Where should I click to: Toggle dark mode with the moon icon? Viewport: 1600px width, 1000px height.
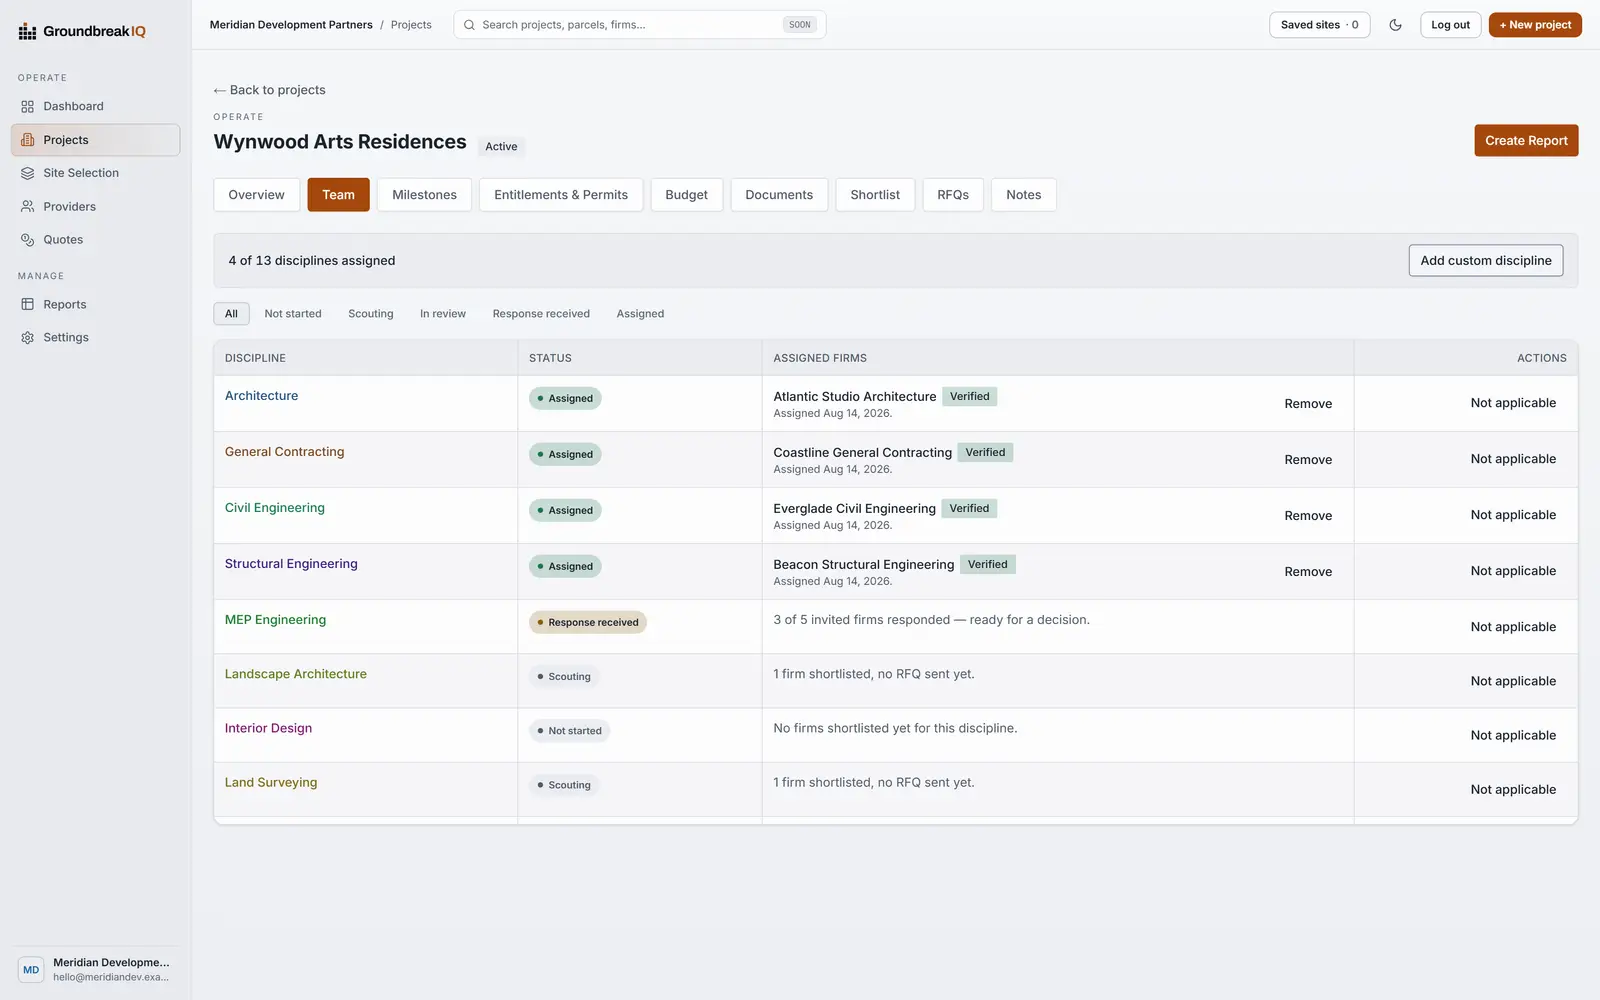(1395, 25)
